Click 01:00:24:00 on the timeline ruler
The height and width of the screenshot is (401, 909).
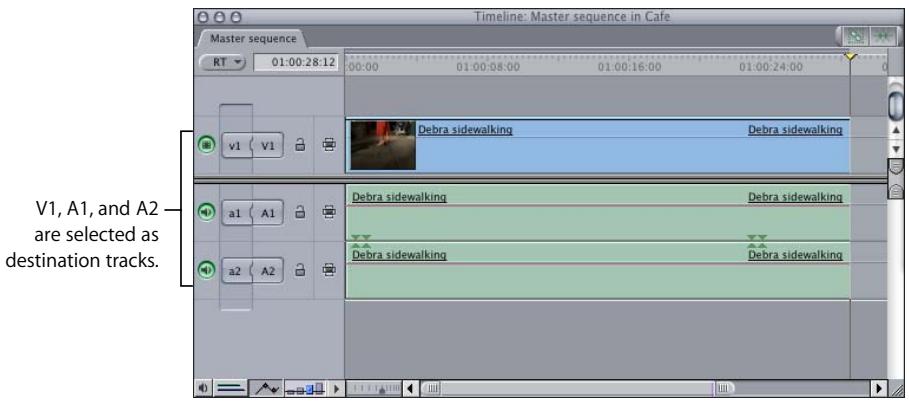[x=770, y=67]
